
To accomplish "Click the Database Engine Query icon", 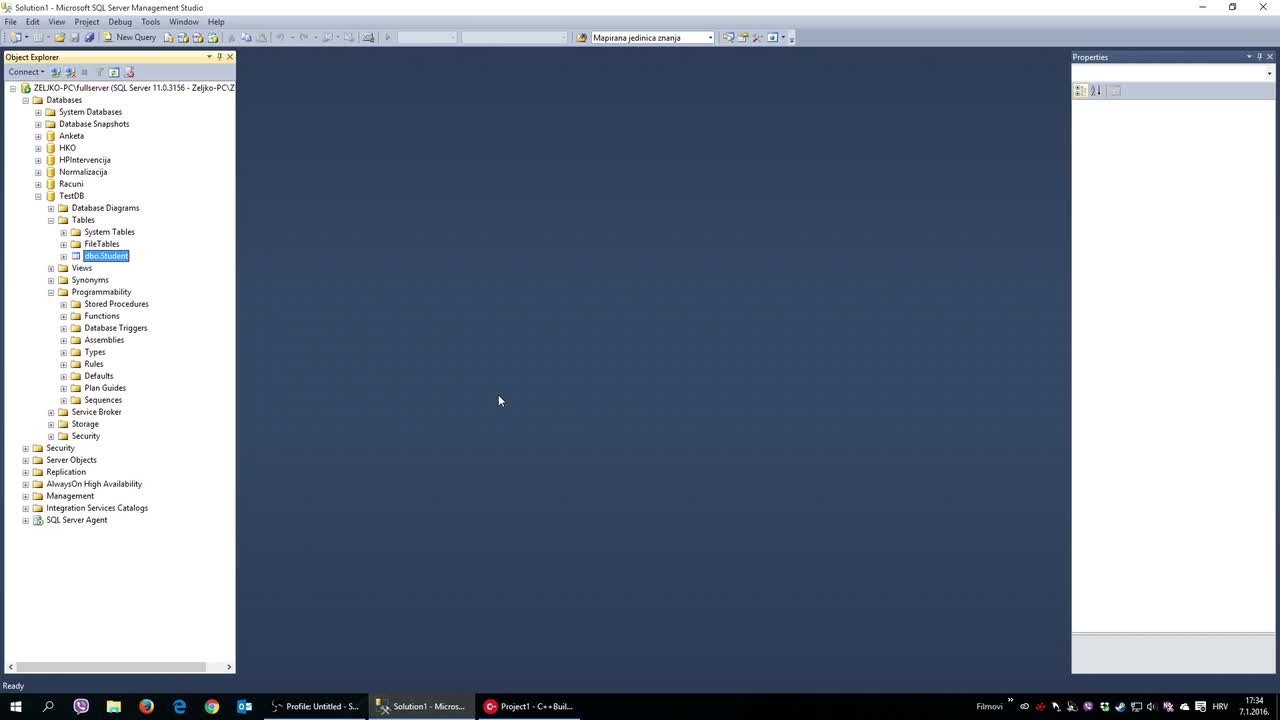I will point(169,37).
